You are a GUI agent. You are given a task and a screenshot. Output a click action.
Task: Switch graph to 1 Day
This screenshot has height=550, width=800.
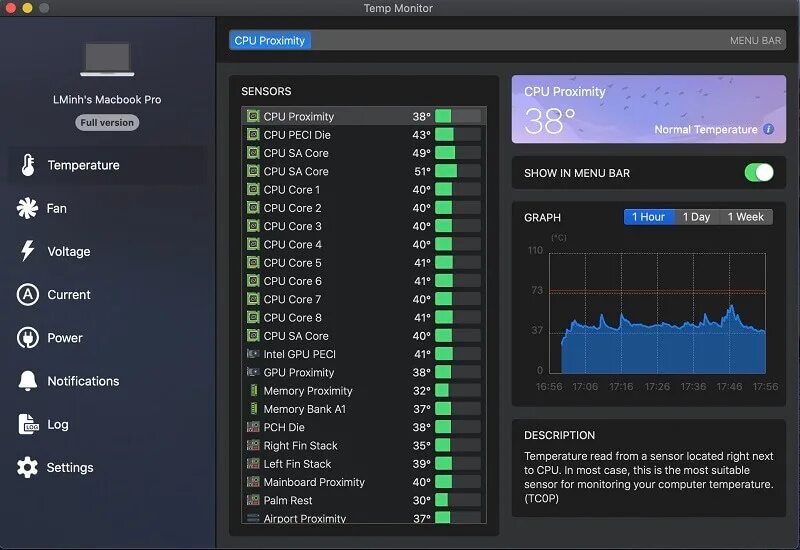[696, 217]
